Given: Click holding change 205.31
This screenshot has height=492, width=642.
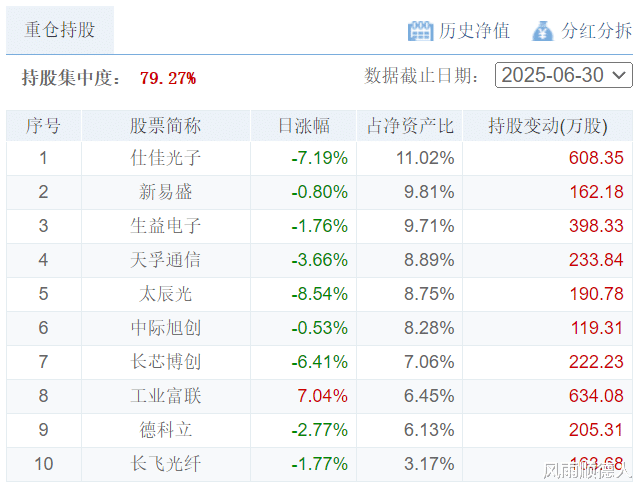Looking at the screenshot, I should [596, 430].
